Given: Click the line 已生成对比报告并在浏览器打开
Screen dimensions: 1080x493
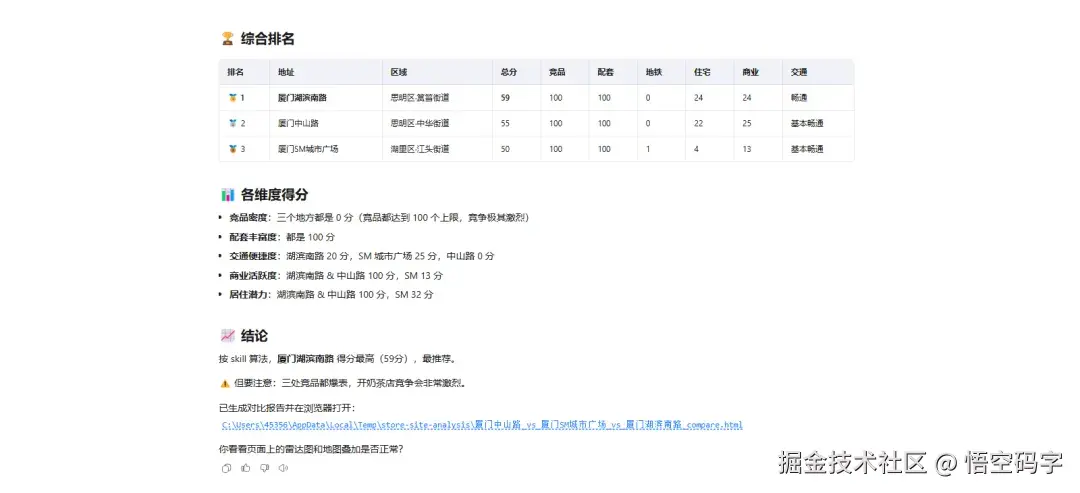Looking at the screenshot, I should pyautogui.click(x=287, y=408).
